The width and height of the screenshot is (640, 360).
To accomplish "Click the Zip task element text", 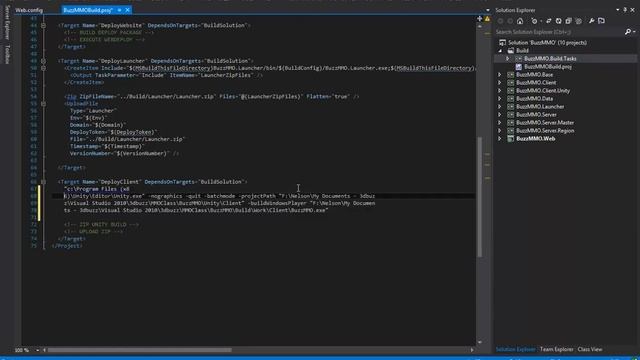I will (x=212, y=97).
